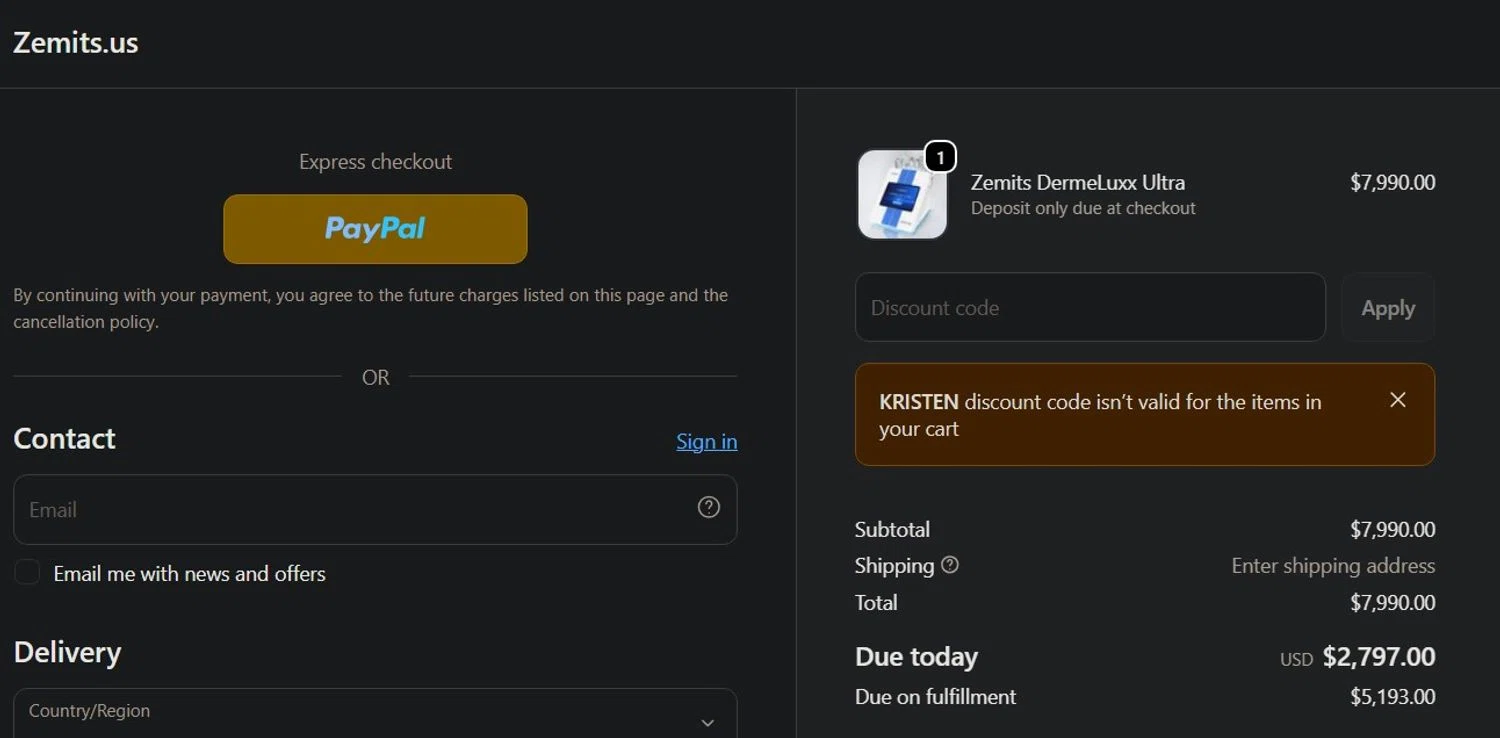This screenshot has width=1500, height=738.
Task: Click the $2,797.00 due today amount
Action: pos(1379,657)
